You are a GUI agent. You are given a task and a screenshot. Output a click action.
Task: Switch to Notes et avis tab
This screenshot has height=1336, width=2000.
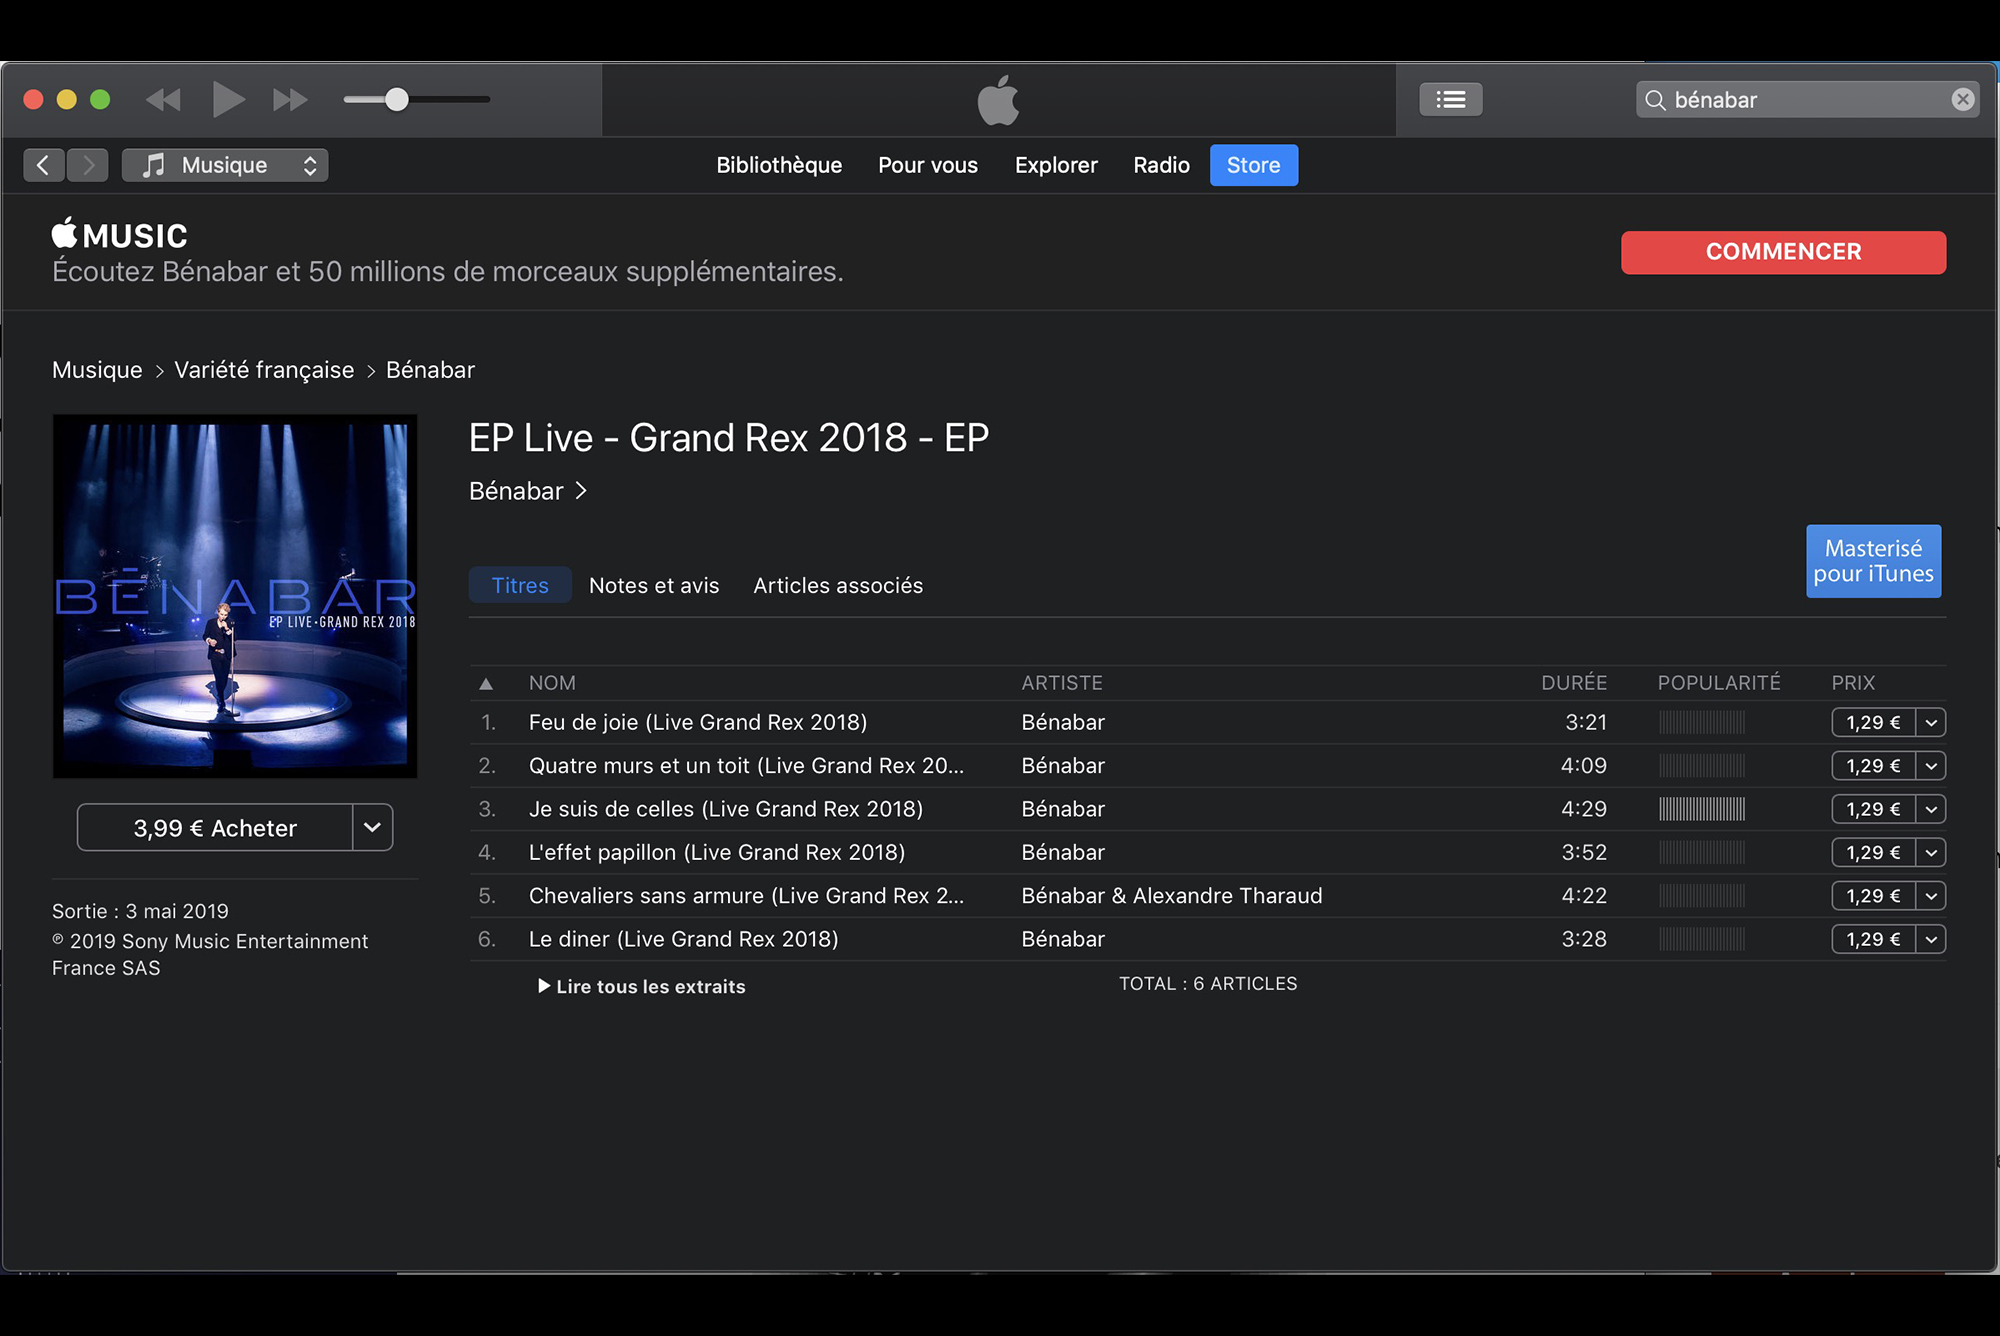tap(654, 585)
